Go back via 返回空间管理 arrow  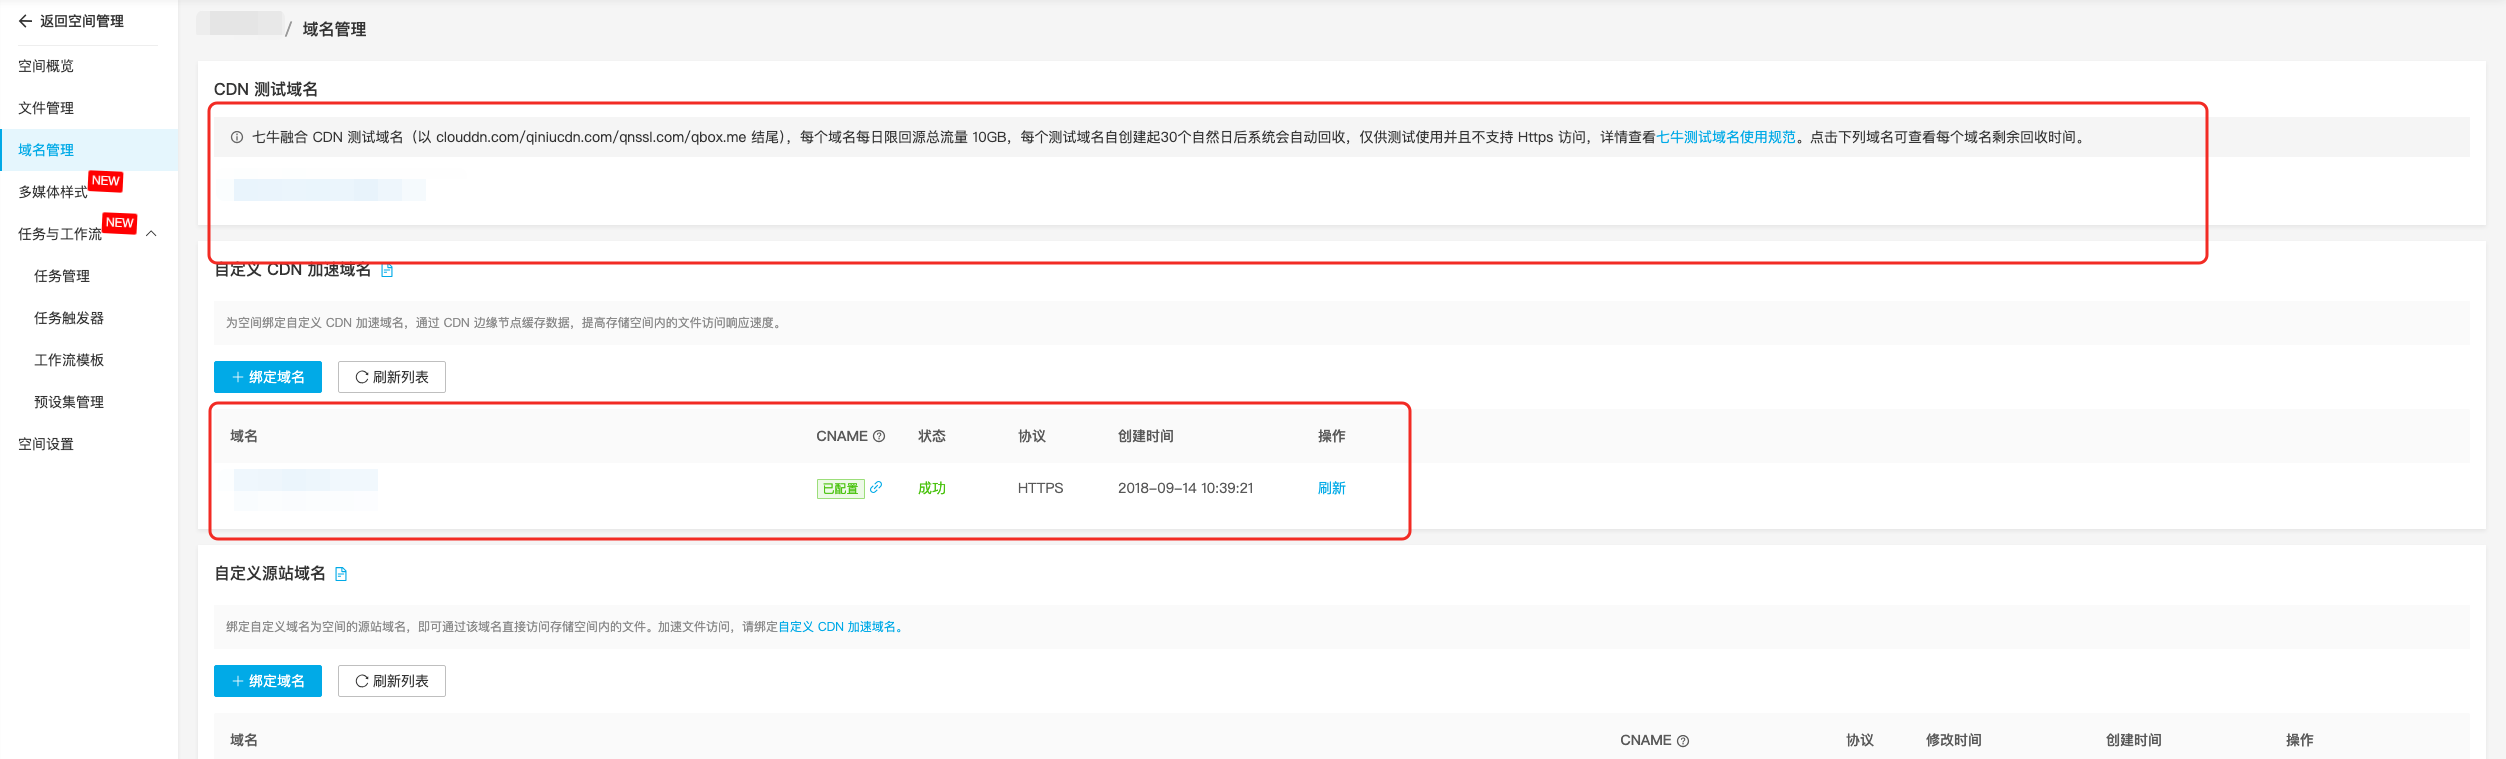click(25, 21)
